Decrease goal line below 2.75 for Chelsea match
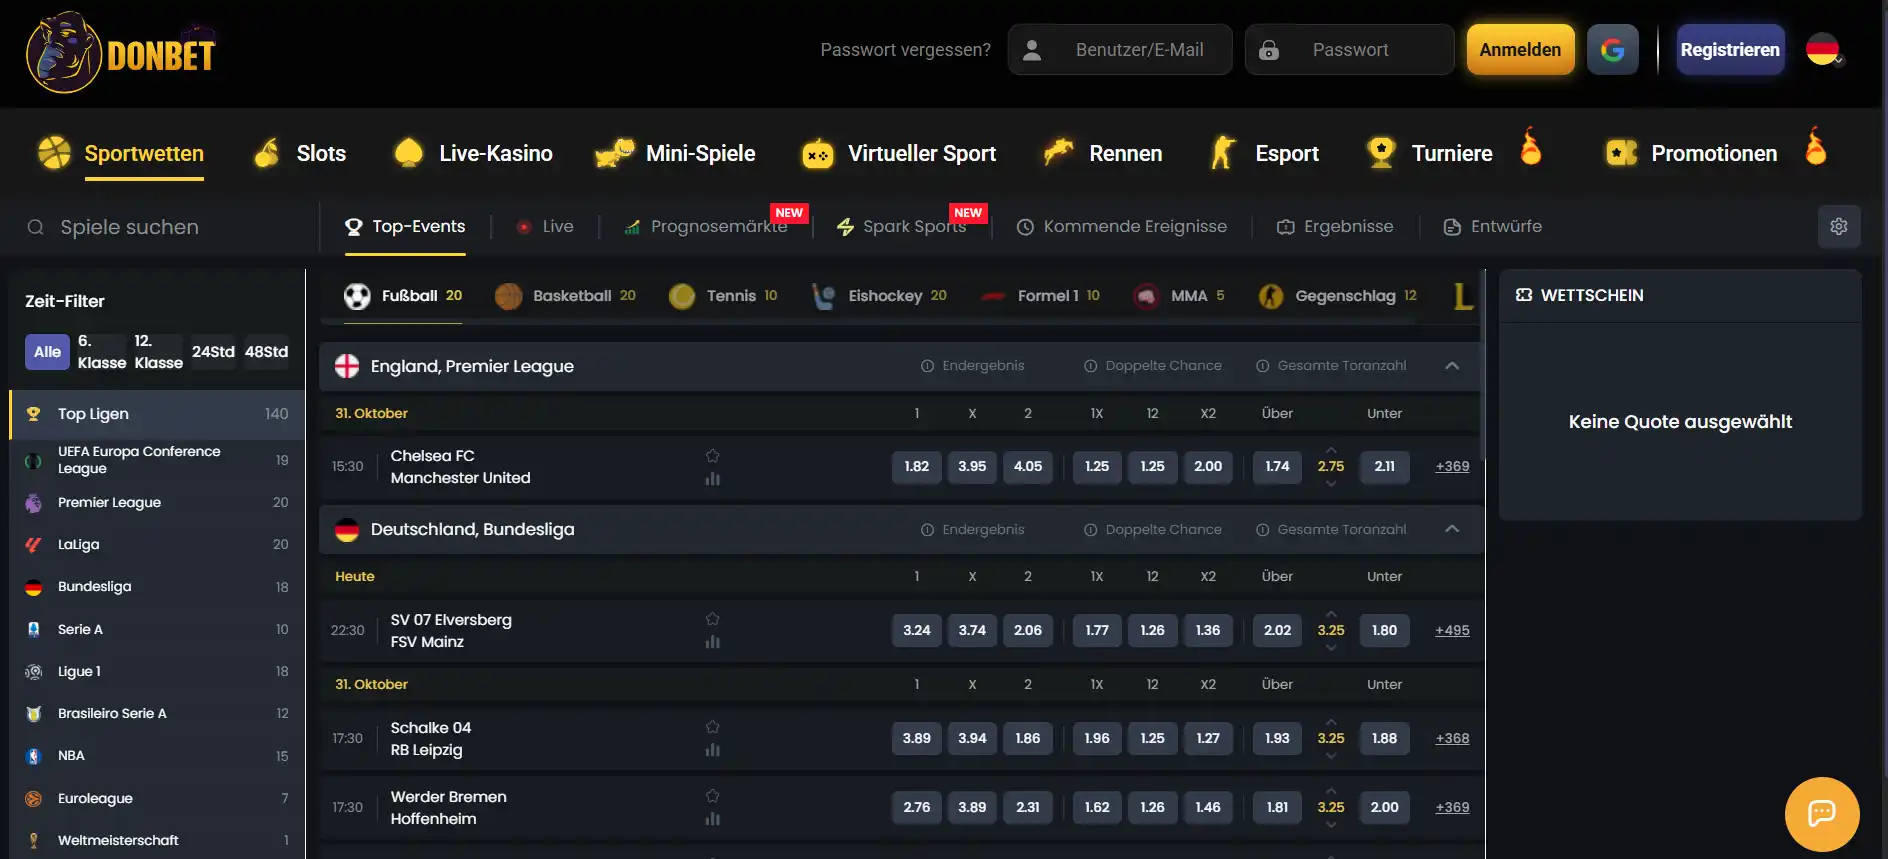The image size is (1888, 859). pyautogui.click(x=1331, y=484)
